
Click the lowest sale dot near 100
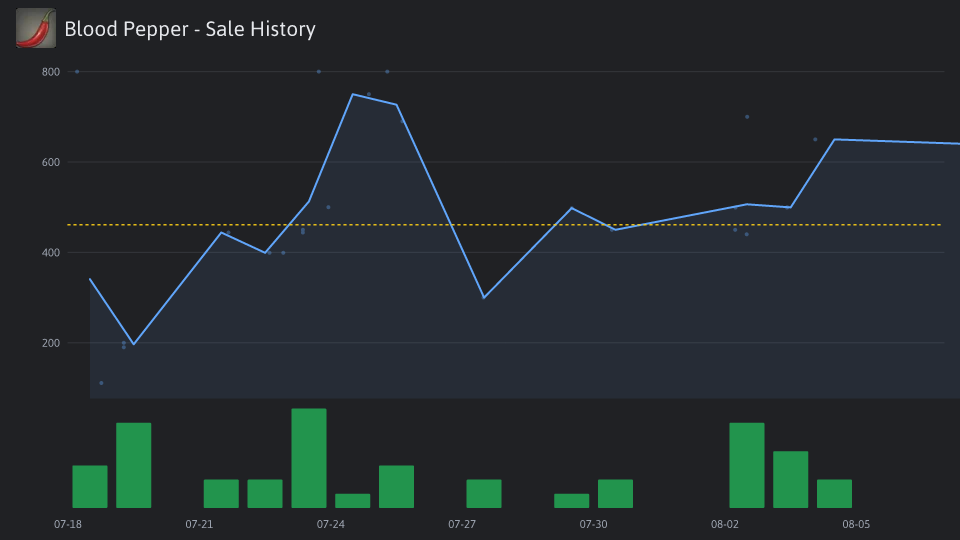tap(102, 383)
